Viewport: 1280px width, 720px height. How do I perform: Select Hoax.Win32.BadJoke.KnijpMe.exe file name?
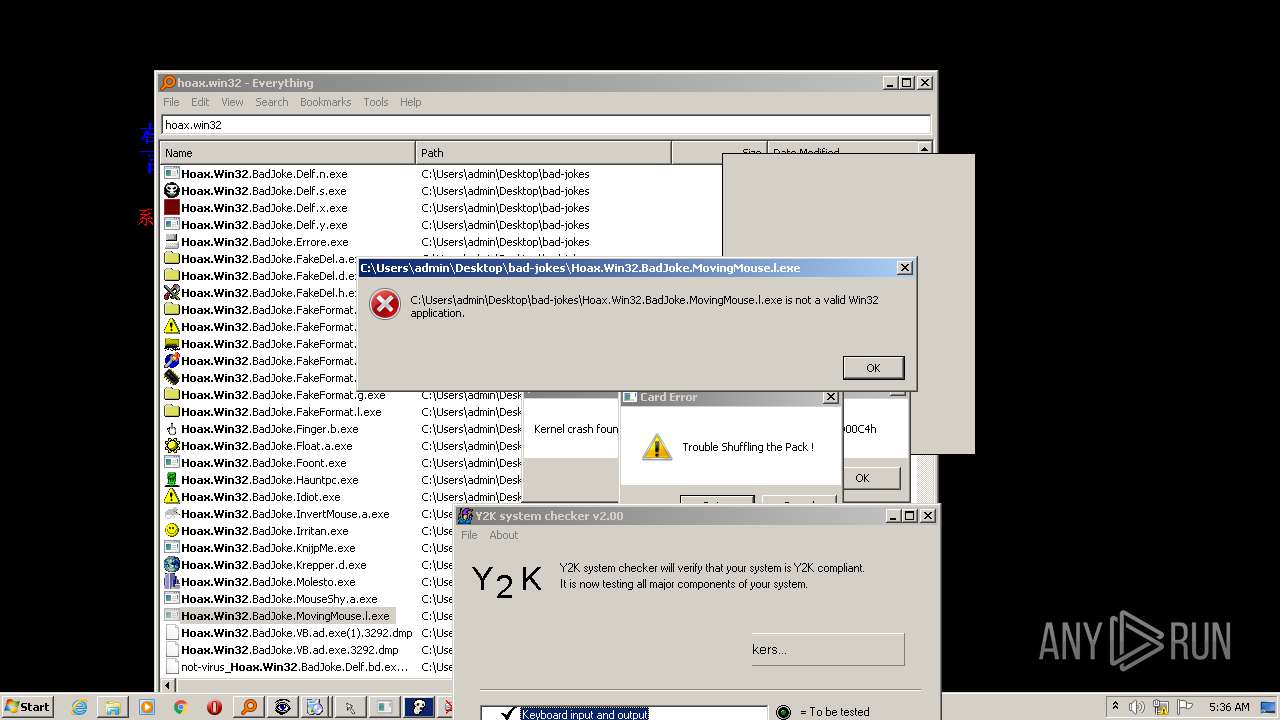pos(268,548)
